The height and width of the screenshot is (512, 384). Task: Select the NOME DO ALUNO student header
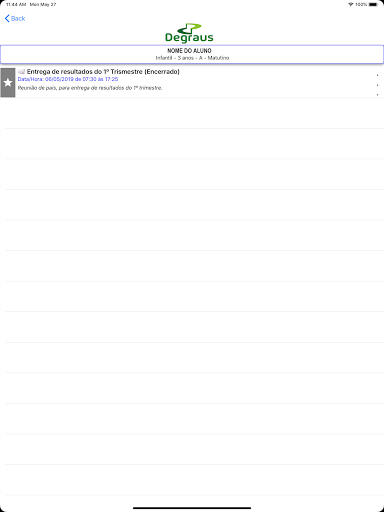coord(192,54)
